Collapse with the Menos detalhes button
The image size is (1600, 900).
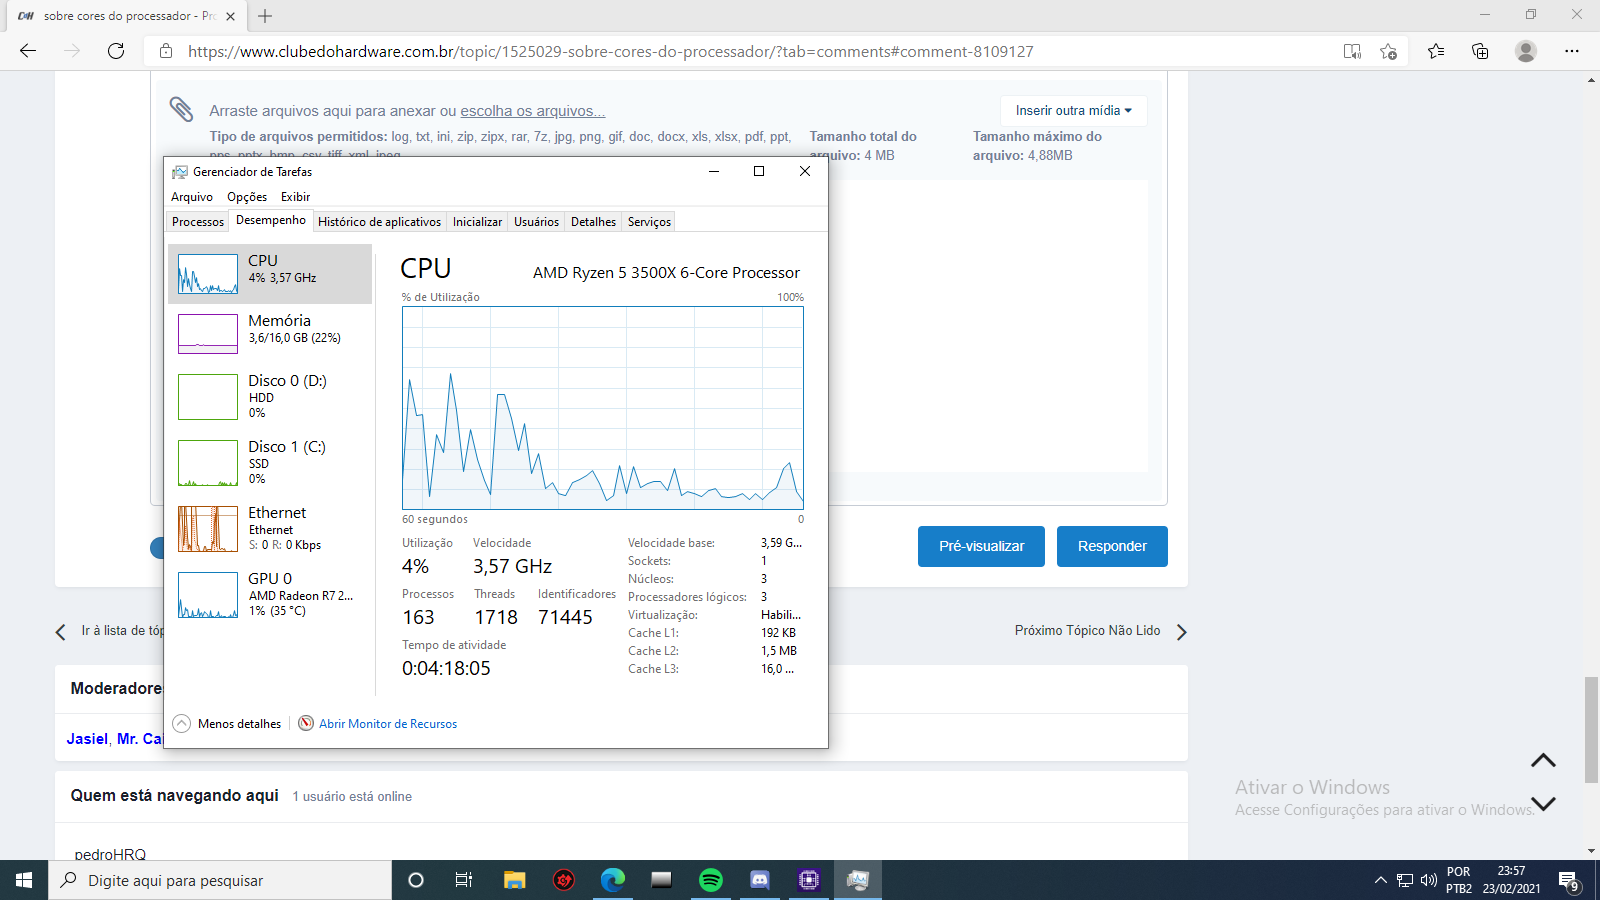(227, 723)
